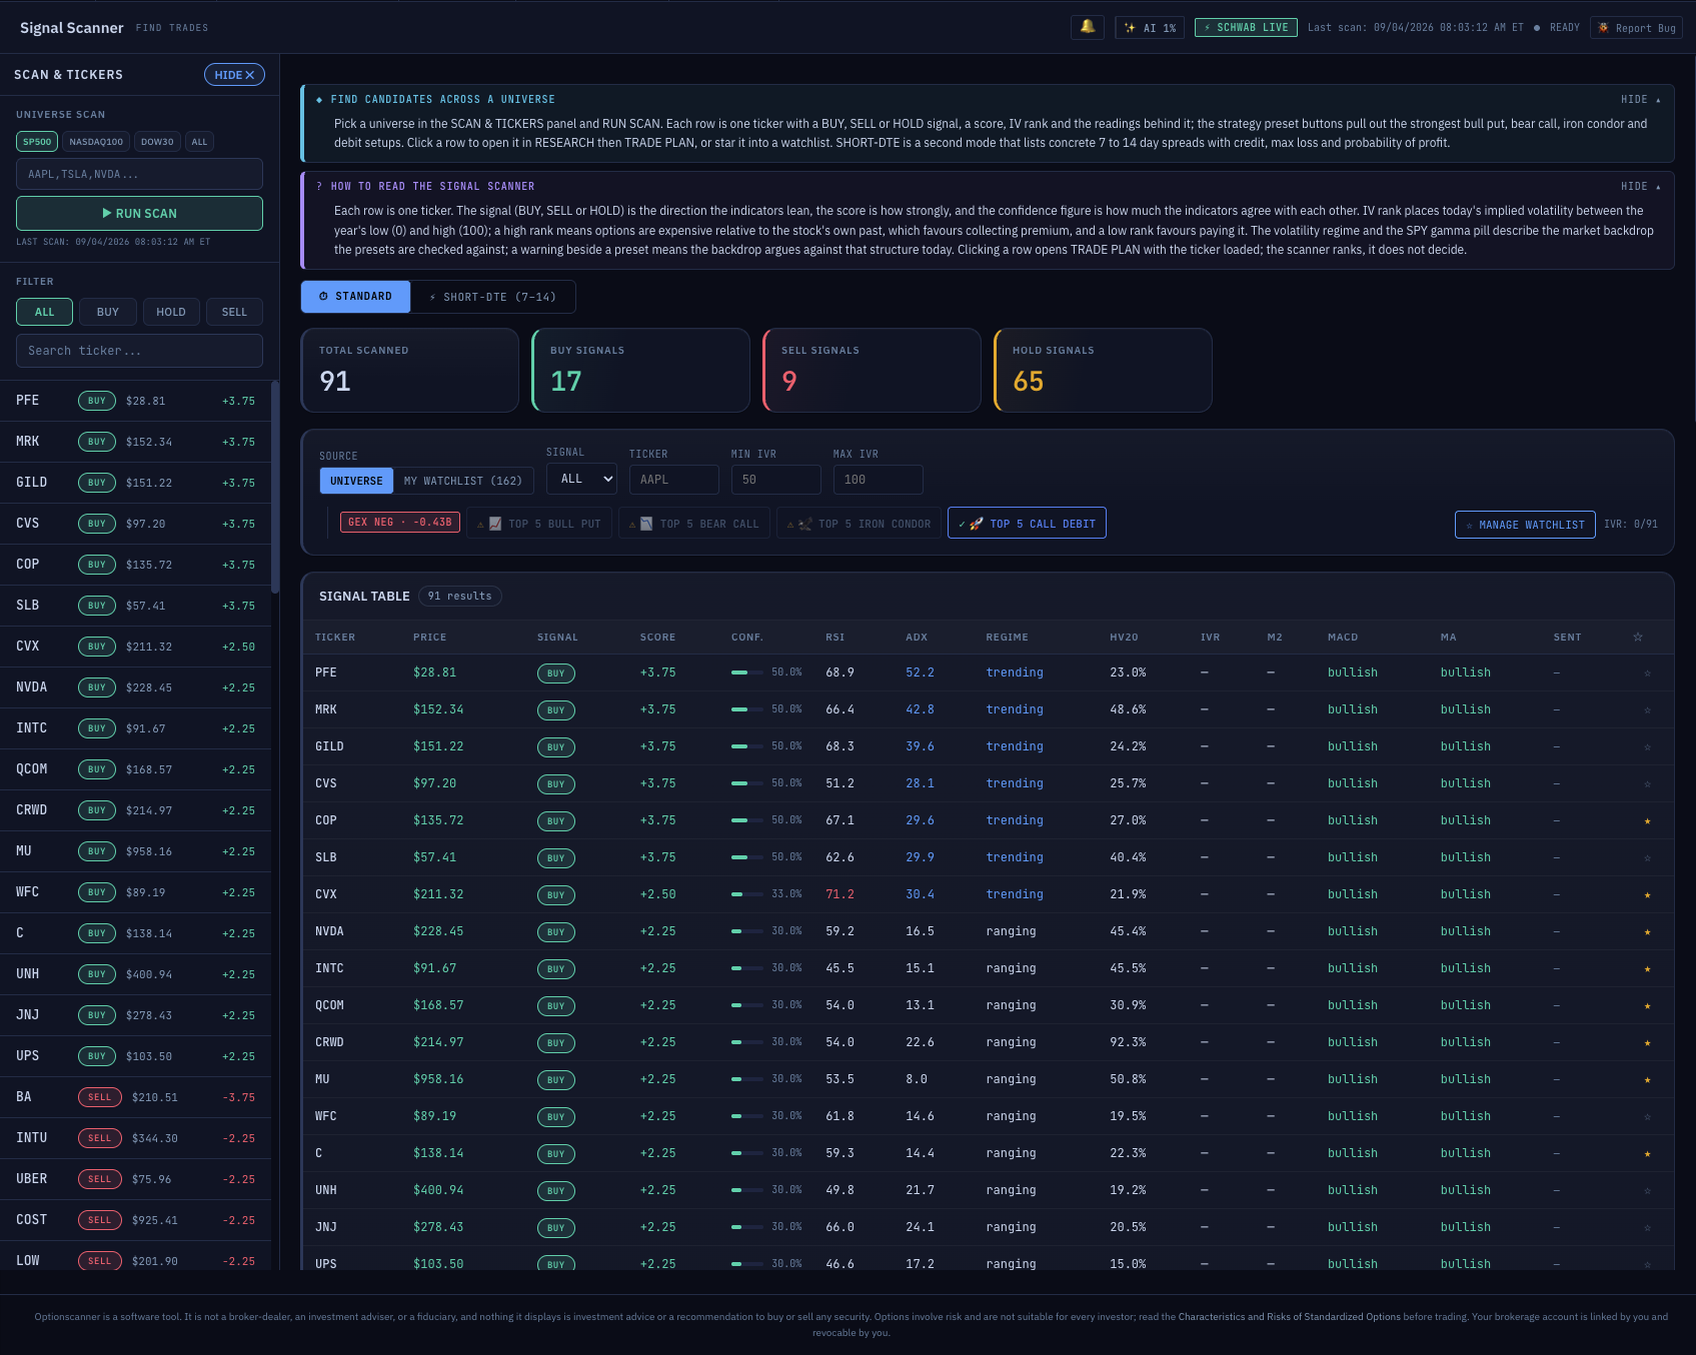1696x1355 pixels.
Task: Filter sidebar list by BUY
Action: click(x=108, y=312)
